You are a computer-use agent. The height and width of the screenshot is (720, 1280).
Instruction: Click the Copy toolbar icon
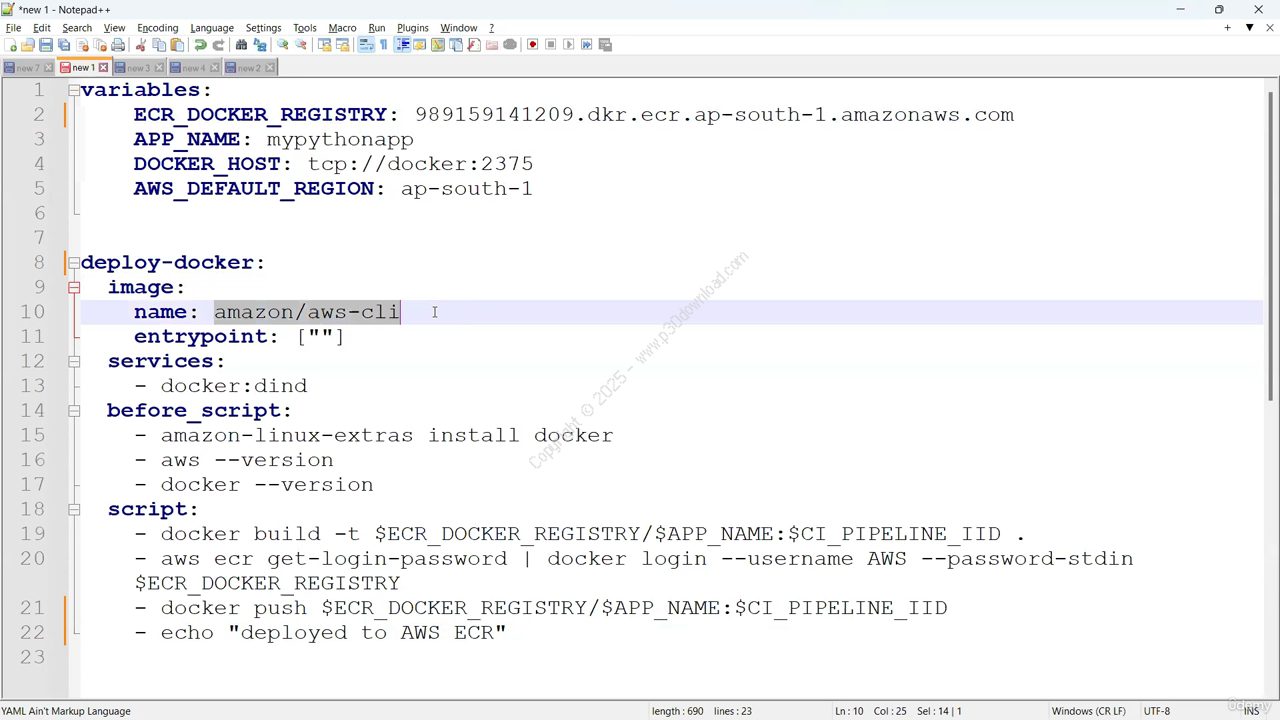[x=159, y=44]
